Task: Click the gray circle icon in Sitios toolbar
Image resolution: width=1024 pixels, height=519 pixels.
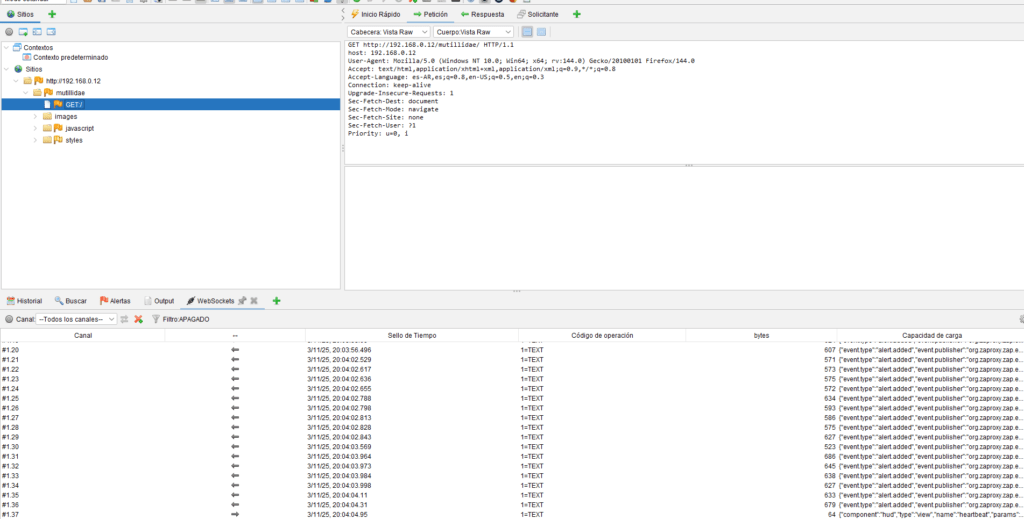Action: pyautogui.click(x=9, y=32)
